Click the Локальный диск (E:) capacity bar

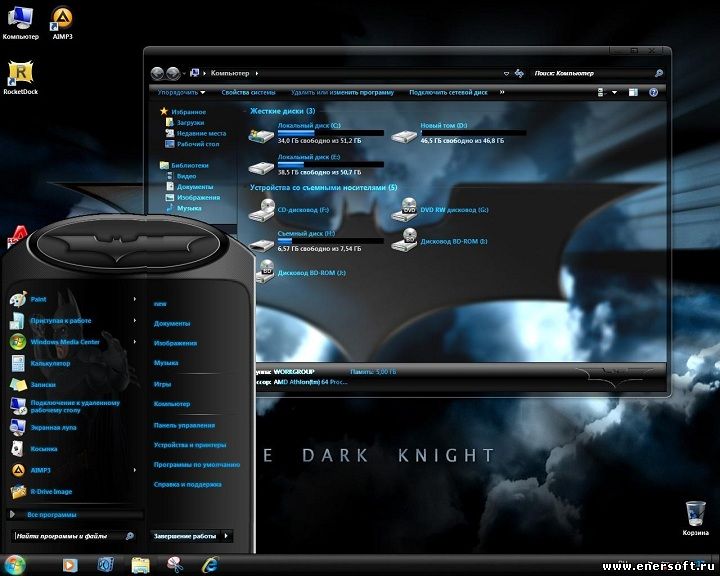click(331, 164)
